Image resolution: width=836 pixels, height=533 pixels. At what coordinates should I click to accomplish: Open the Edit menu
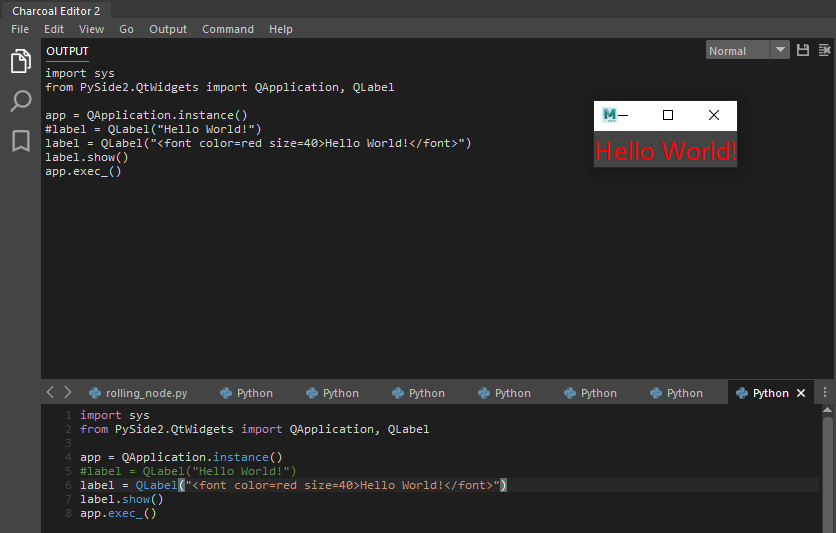click(x=54, y=29)
